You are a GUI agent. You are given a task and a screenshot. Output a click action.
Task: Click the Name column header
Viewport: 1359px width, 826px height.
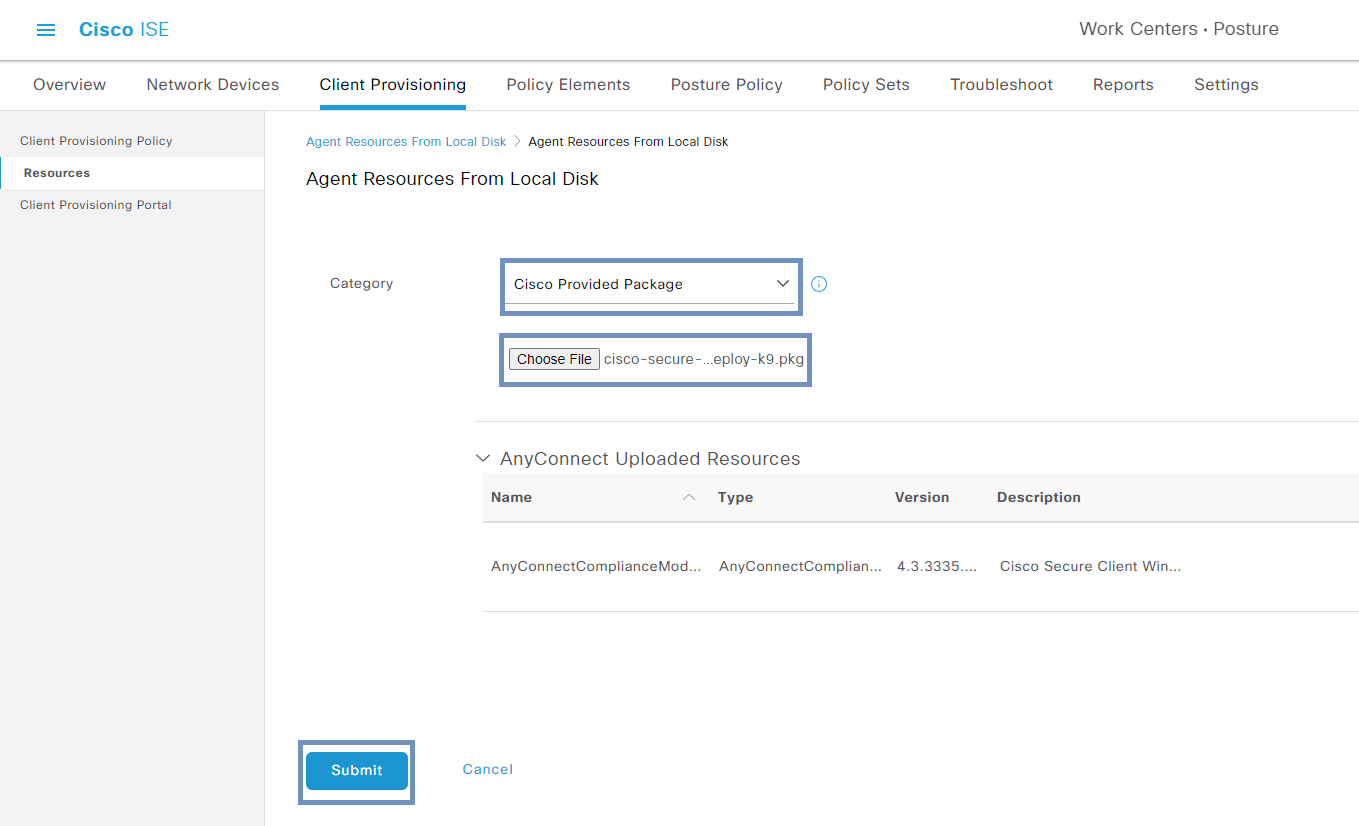(x=511, y=497)
